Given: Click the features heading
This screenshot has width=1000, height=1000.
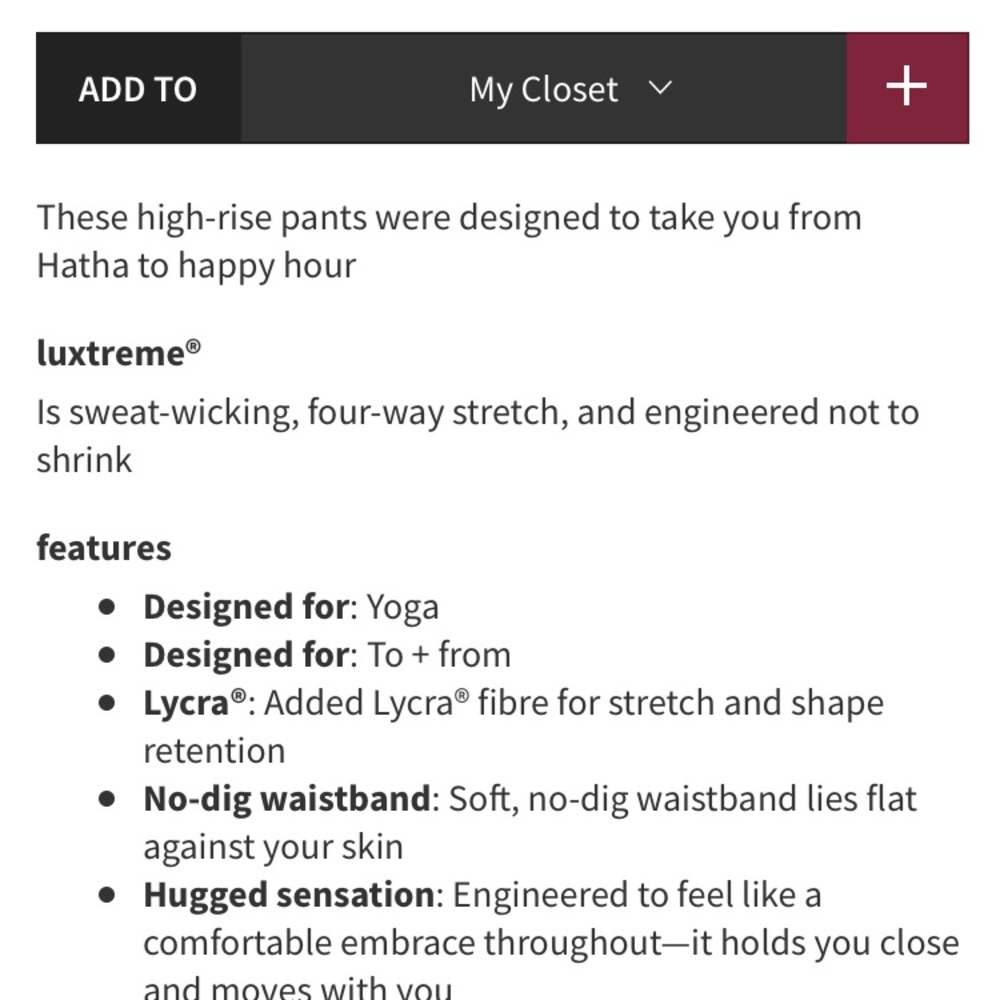Looking at the screenshot, I should (x=104, y=548).
